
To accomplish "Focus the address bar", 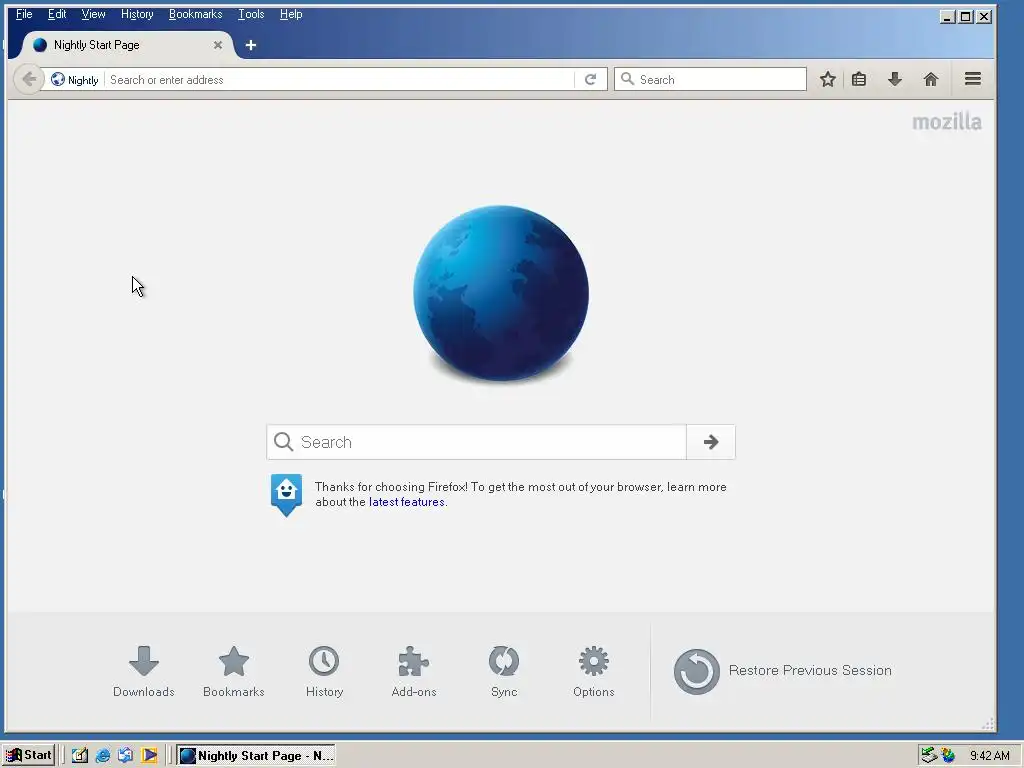I will coord(340,80).
